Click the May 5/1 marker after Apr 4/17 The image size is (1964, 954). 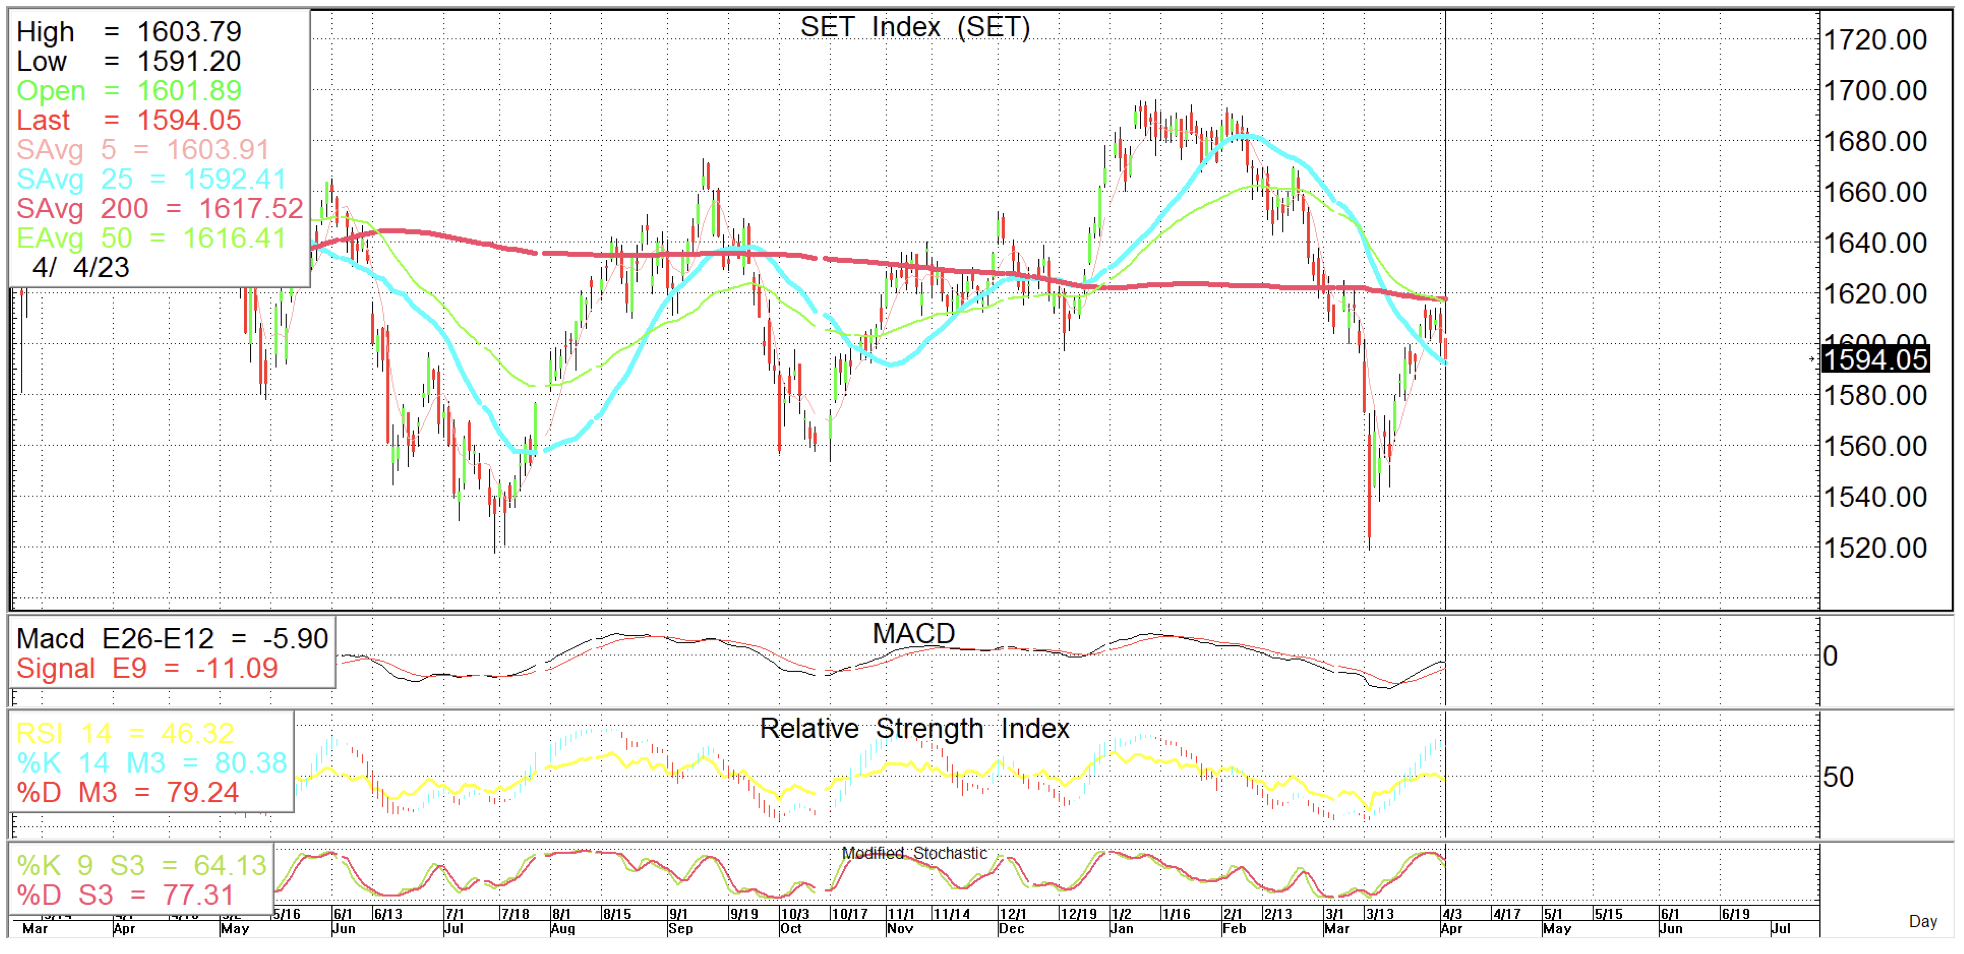click(1557, 921)
